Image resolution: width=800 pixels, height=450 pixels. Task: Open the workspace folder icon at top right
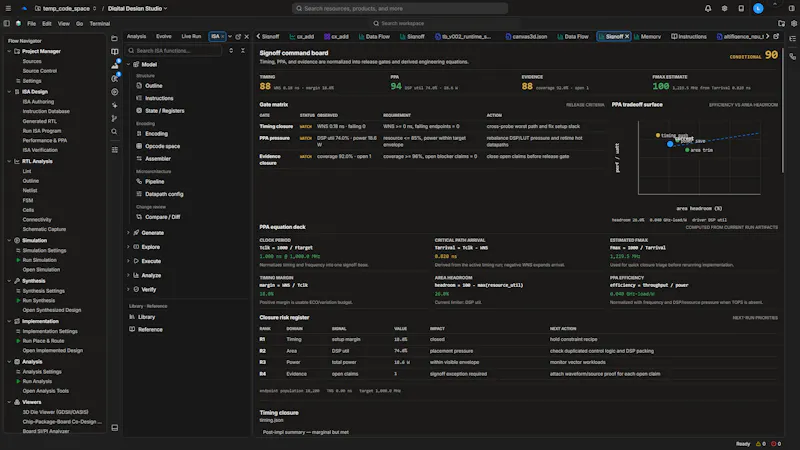[781, 23]
